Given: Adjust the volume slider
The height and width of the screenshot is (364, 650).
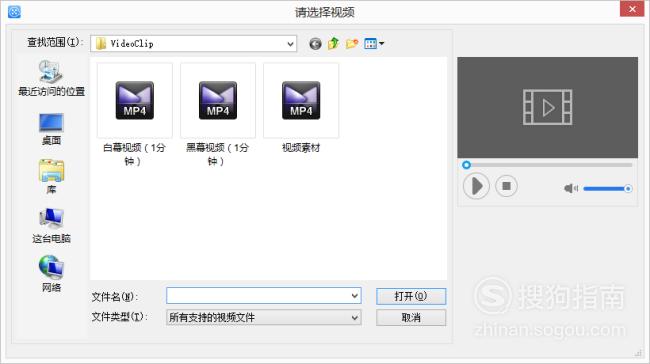Looking at the screenshot, I should pyautogui.click(x=607, y=189).
